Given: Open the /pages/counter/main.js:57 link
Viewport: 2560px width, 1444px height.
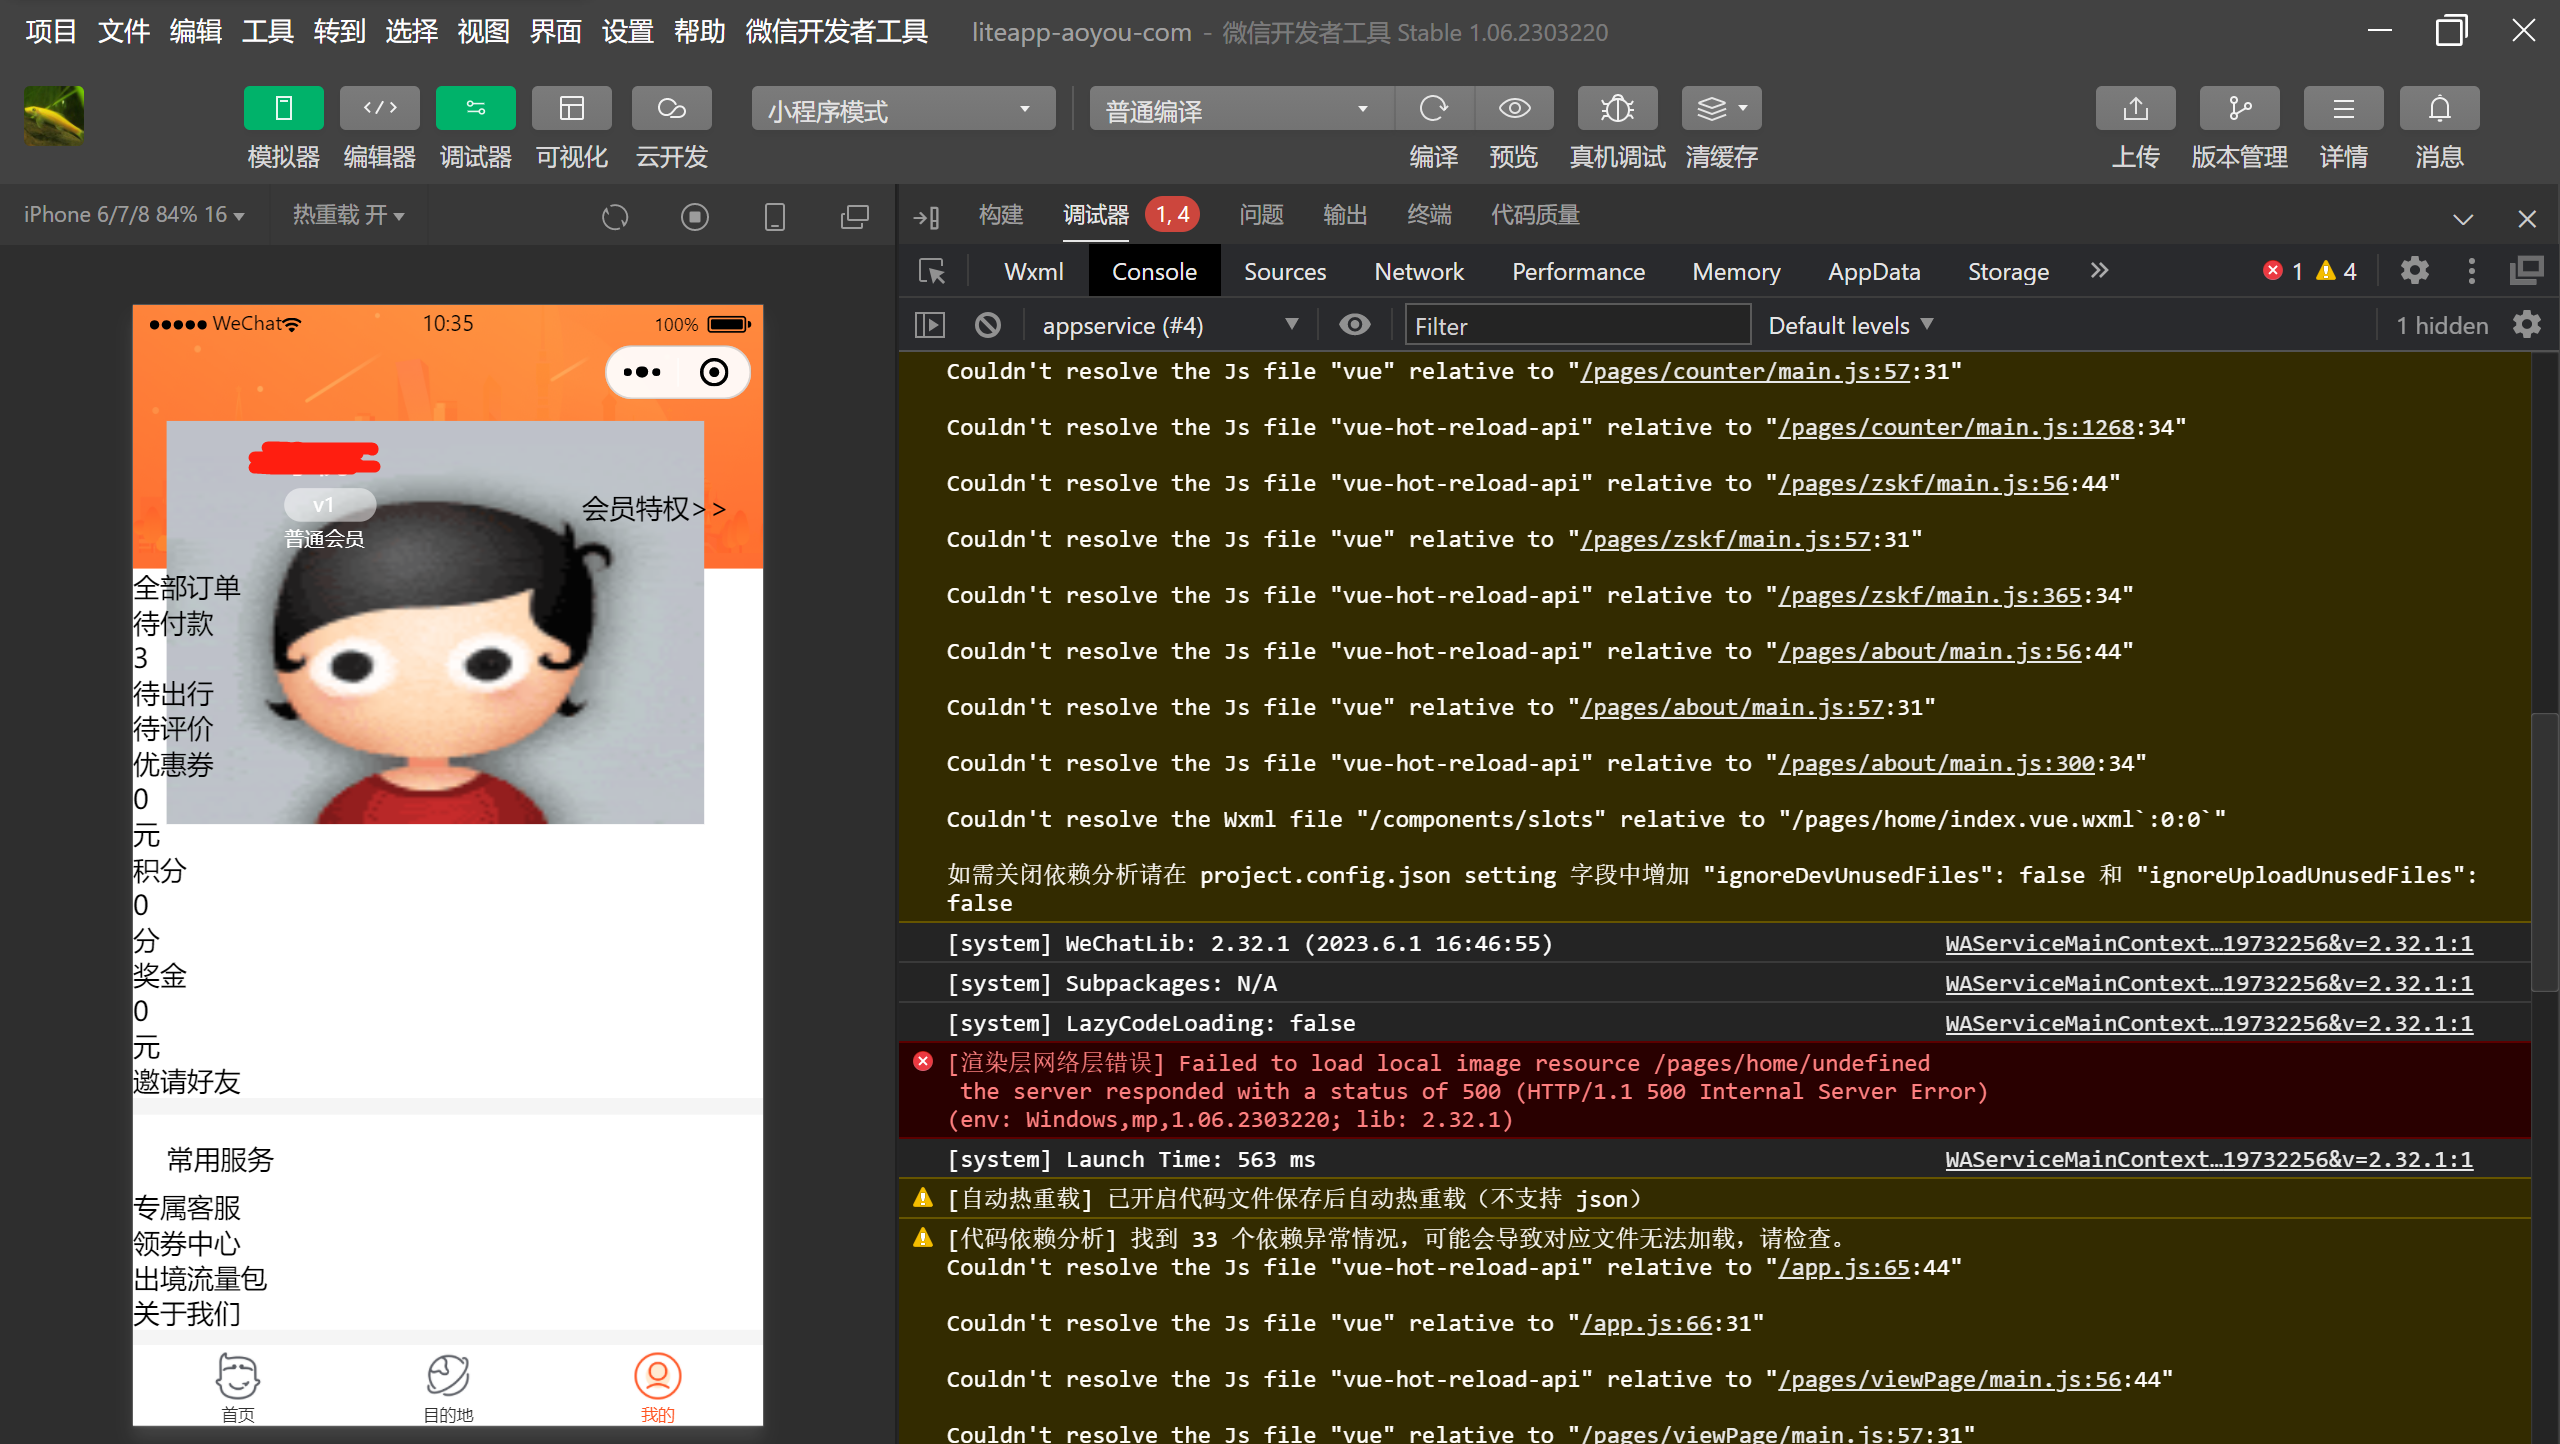Looking at the screenshot, I should 1745,372.
